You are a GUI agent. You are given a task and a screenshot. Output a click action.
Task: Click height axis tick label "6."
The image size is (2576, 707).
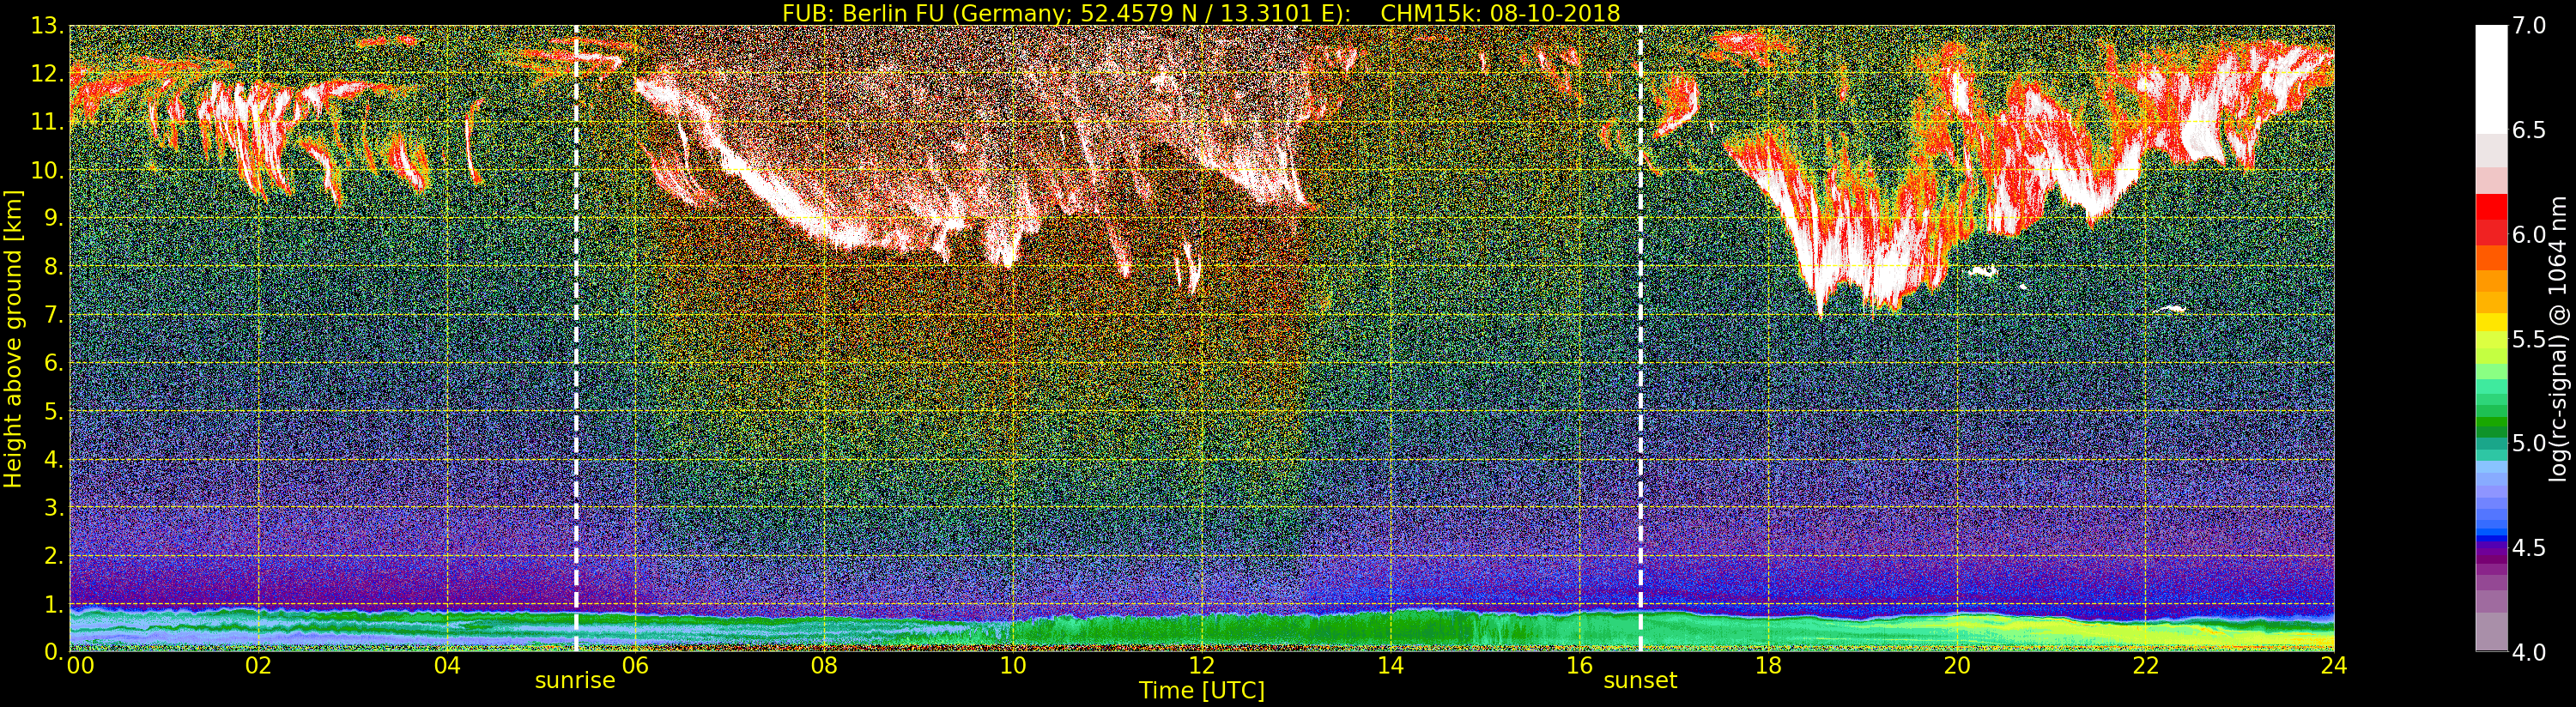[53, 363]
